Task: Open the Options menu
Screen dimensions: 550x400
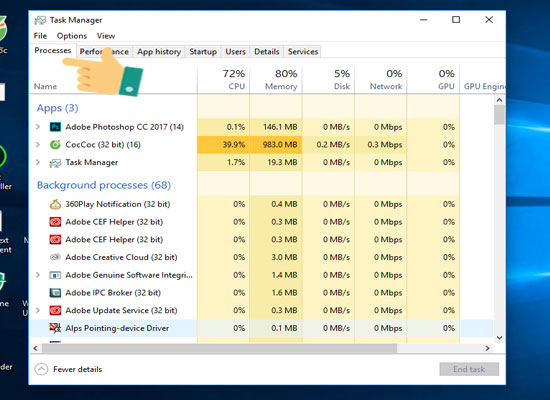Action: pos(72,36)
